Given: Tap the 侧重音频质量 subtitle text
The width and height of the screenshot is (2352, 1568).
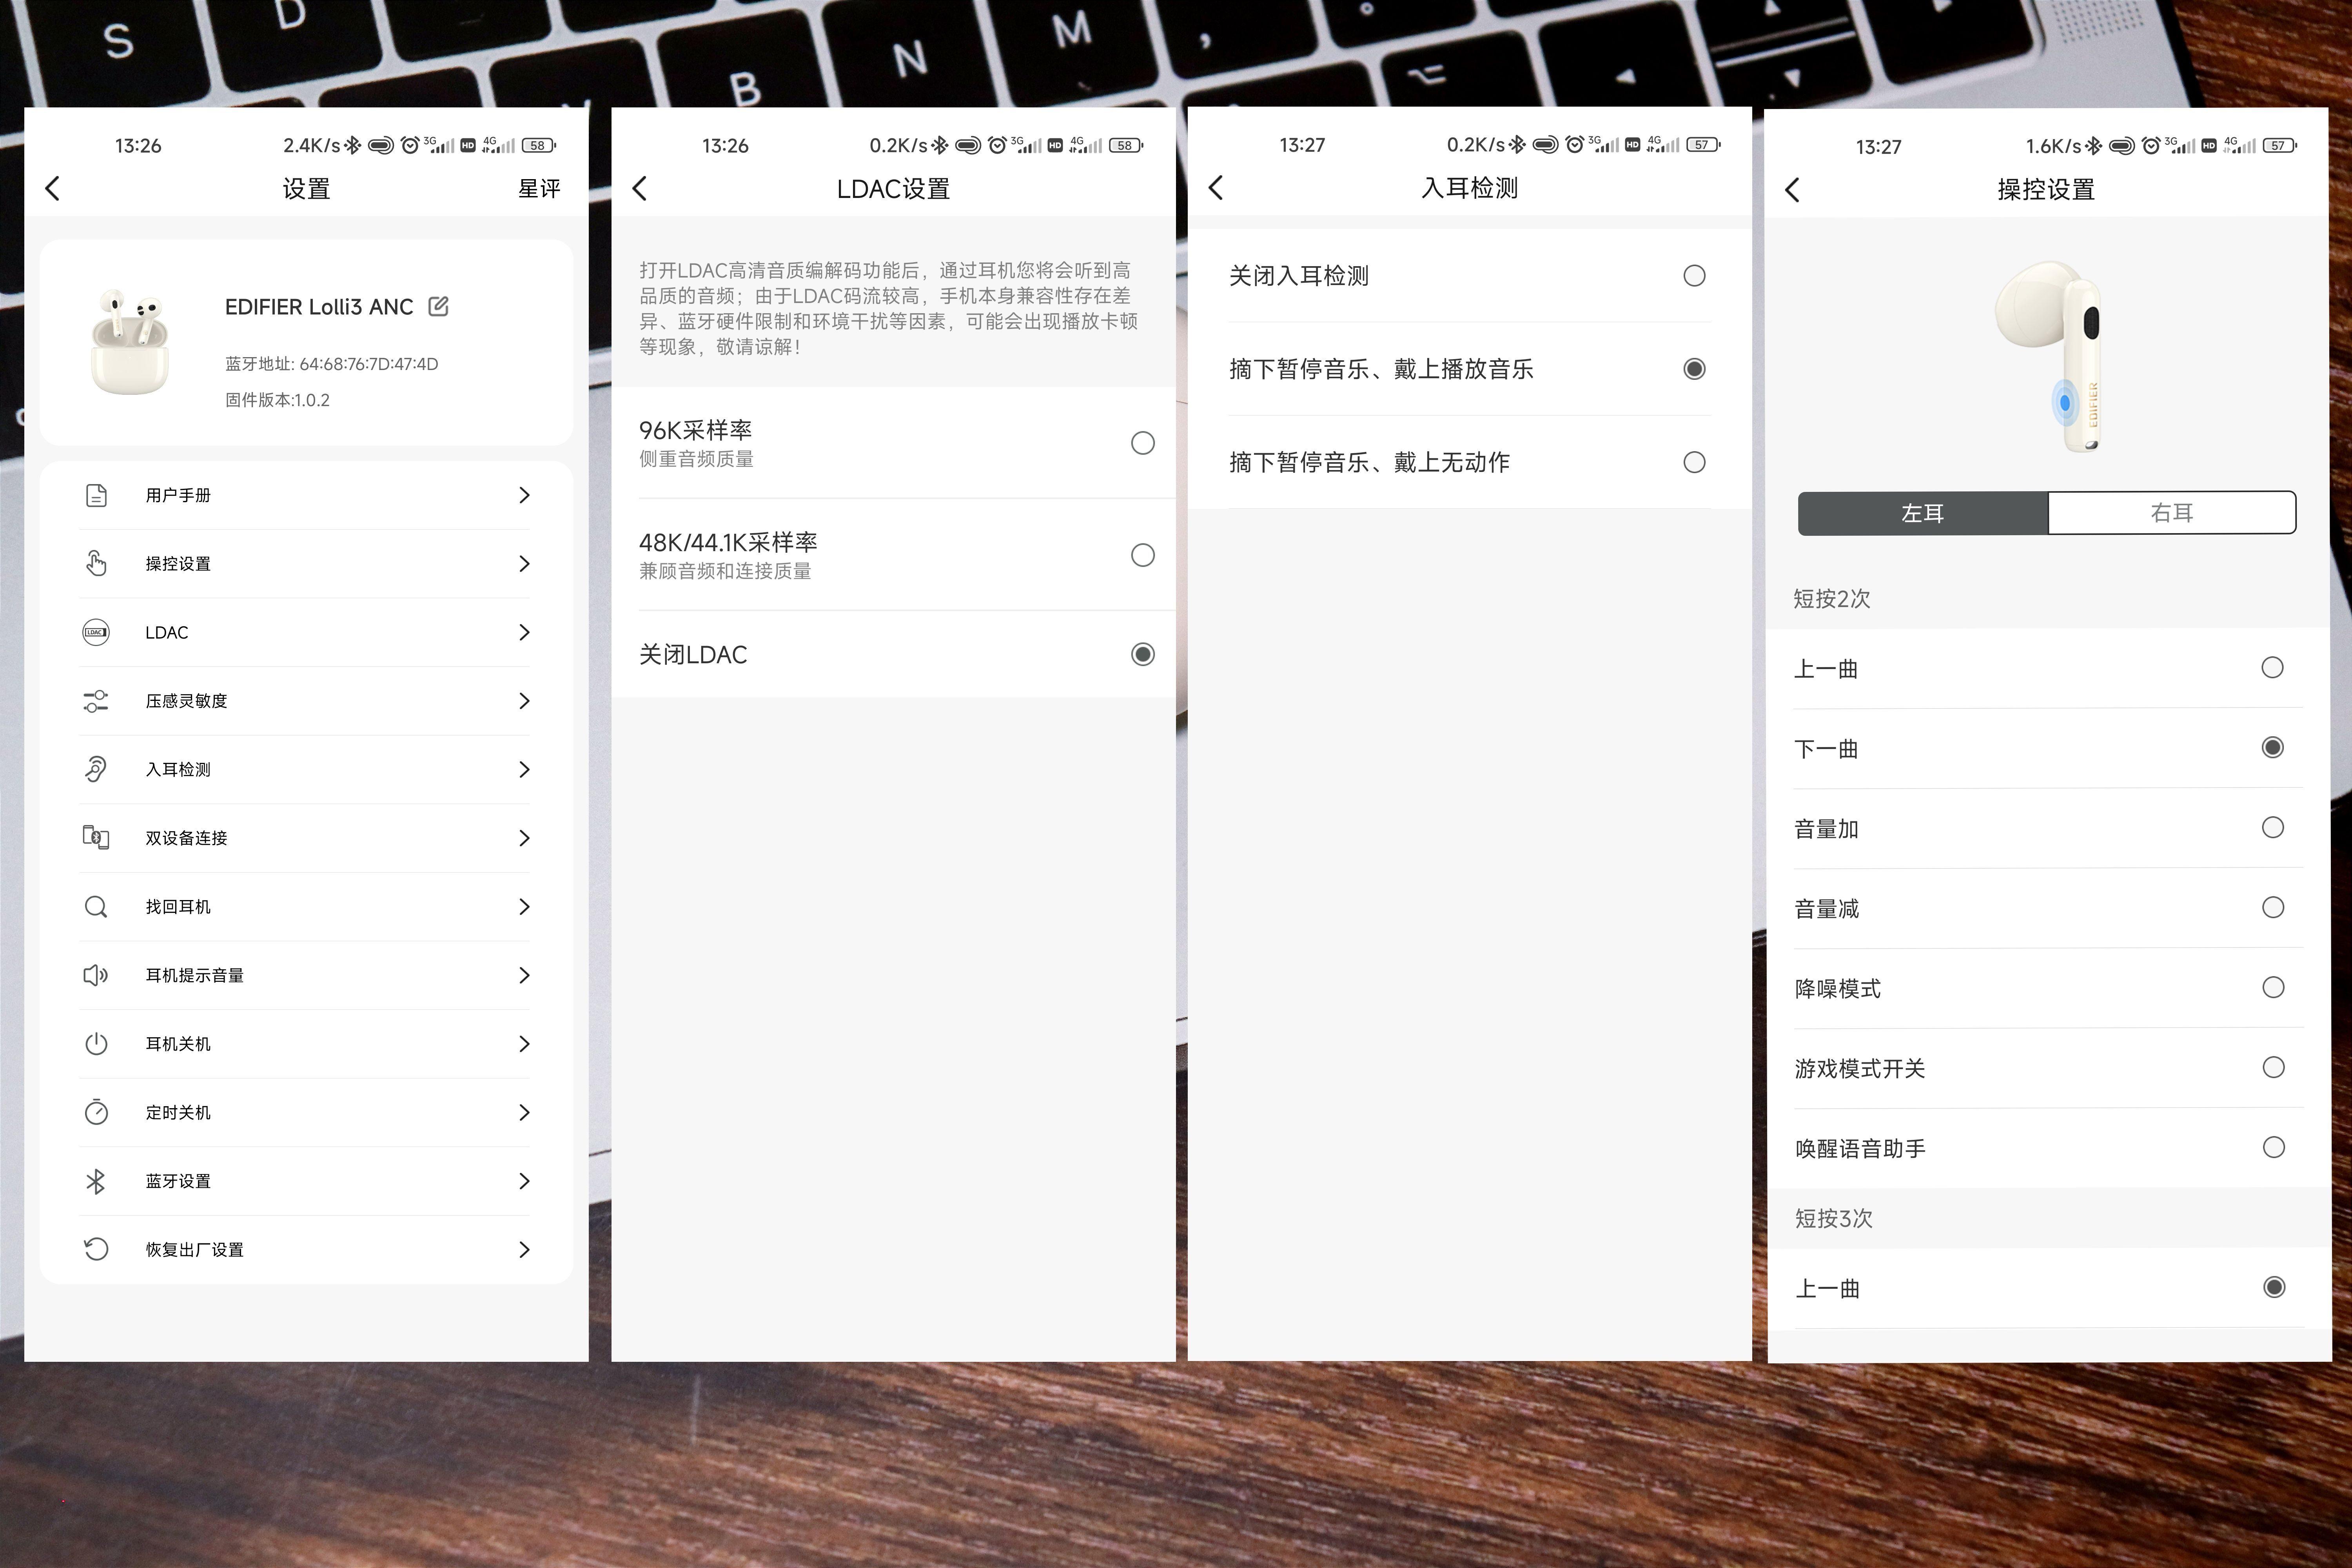Looking at the screenshot, I should coord(696,459).
